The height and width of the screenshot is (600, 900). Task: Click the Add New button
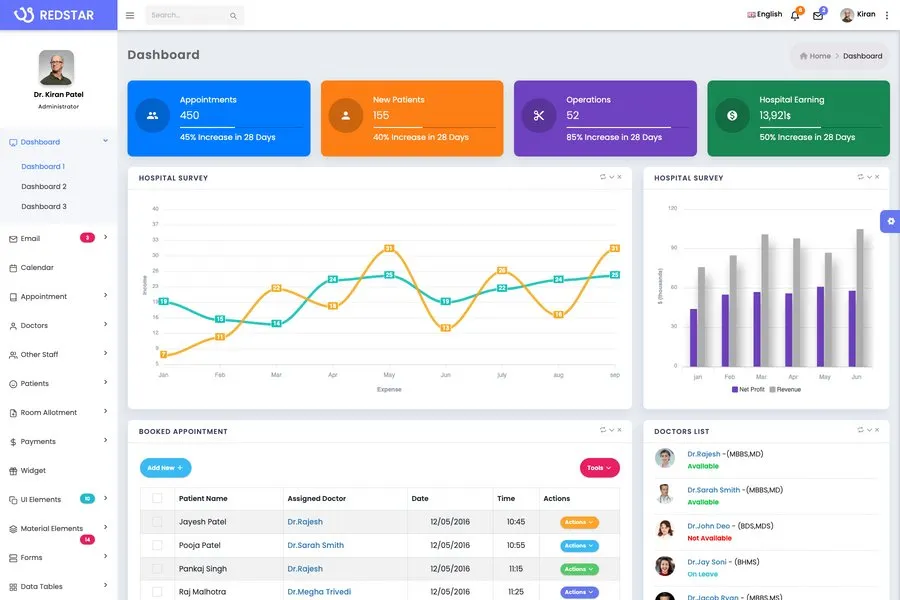165,468
